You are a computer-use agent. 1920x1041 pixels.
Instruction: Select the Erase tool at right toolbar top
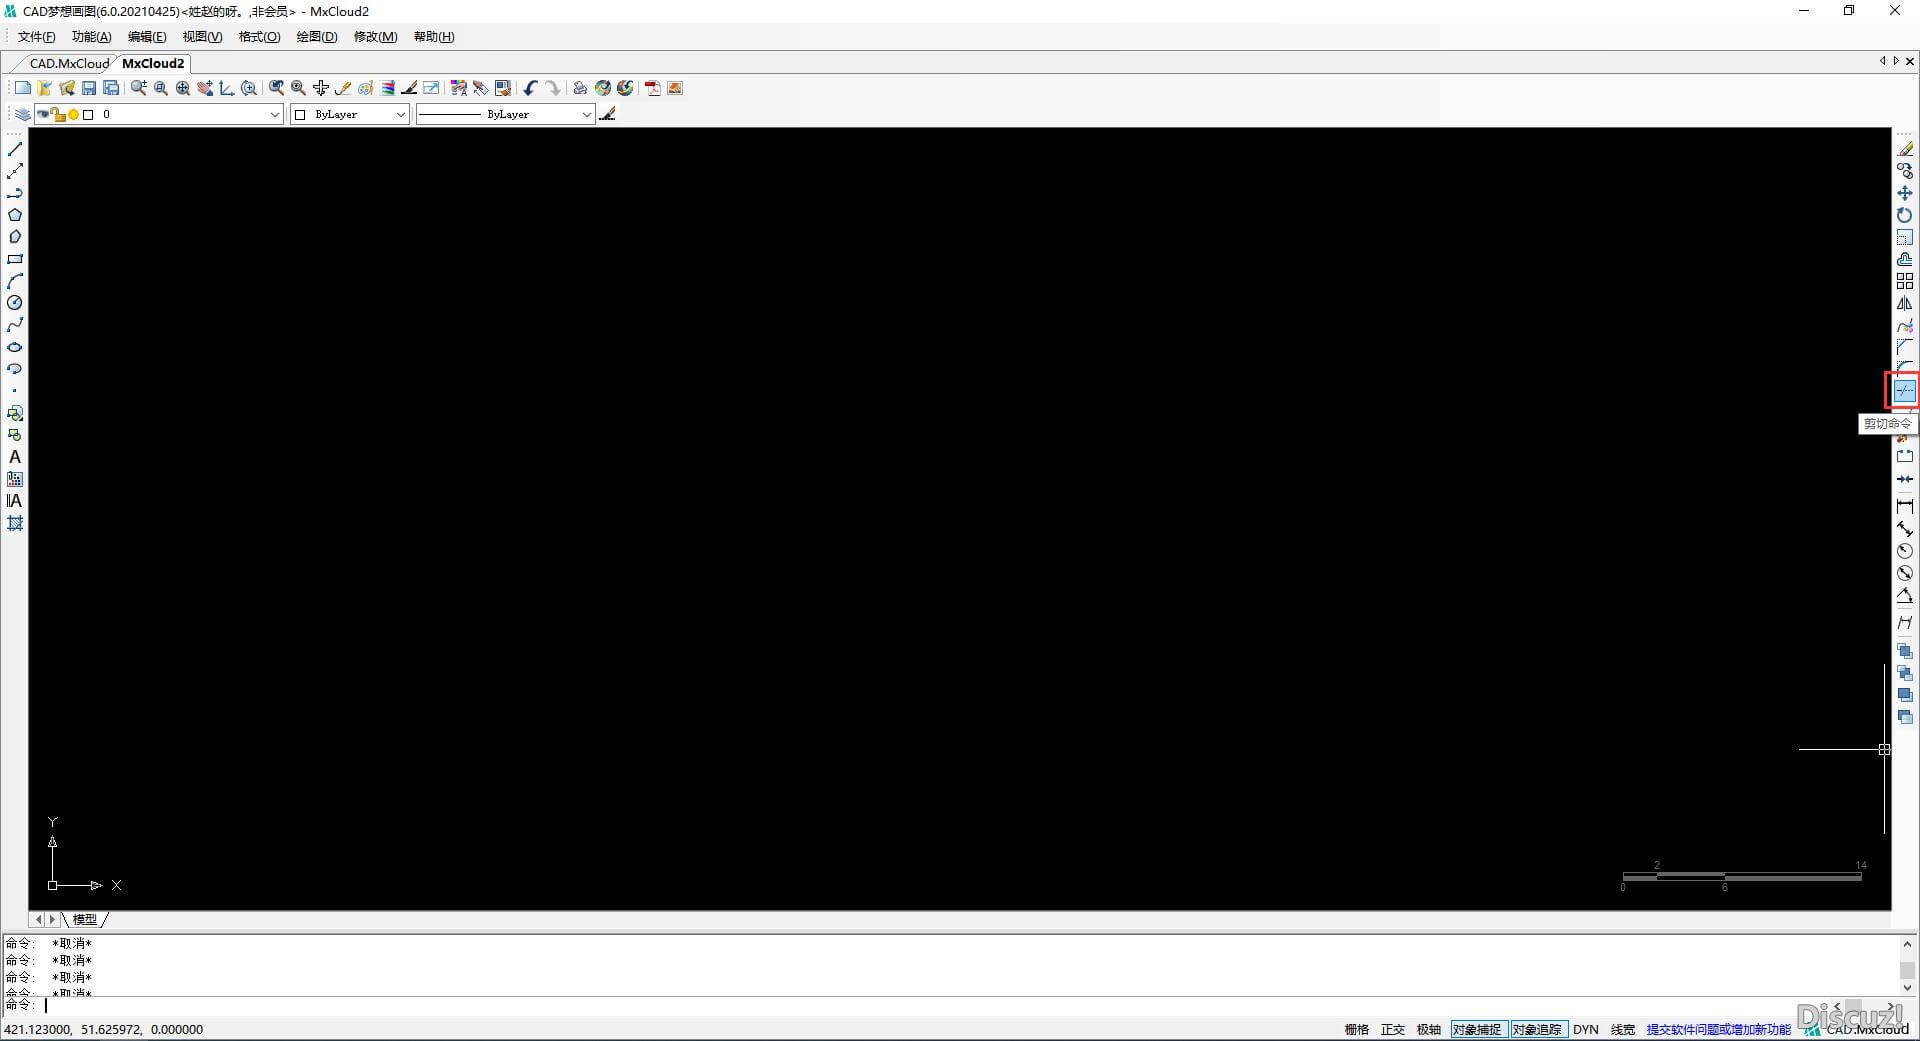click(x=1904, y=149)
